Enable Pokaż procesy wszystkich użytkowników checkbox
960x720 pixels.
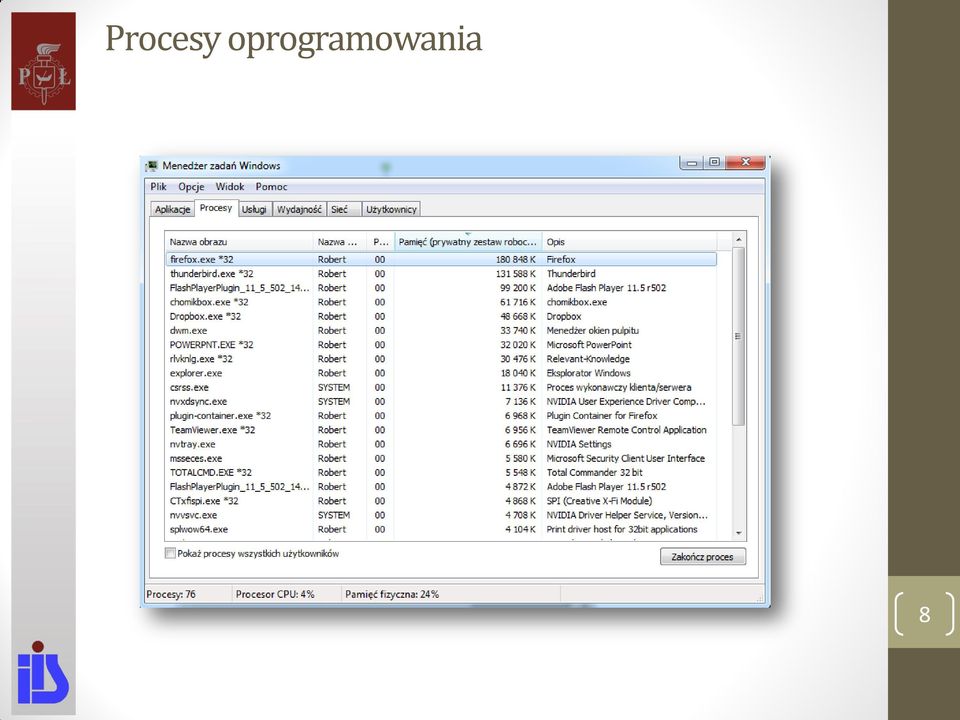170,553
